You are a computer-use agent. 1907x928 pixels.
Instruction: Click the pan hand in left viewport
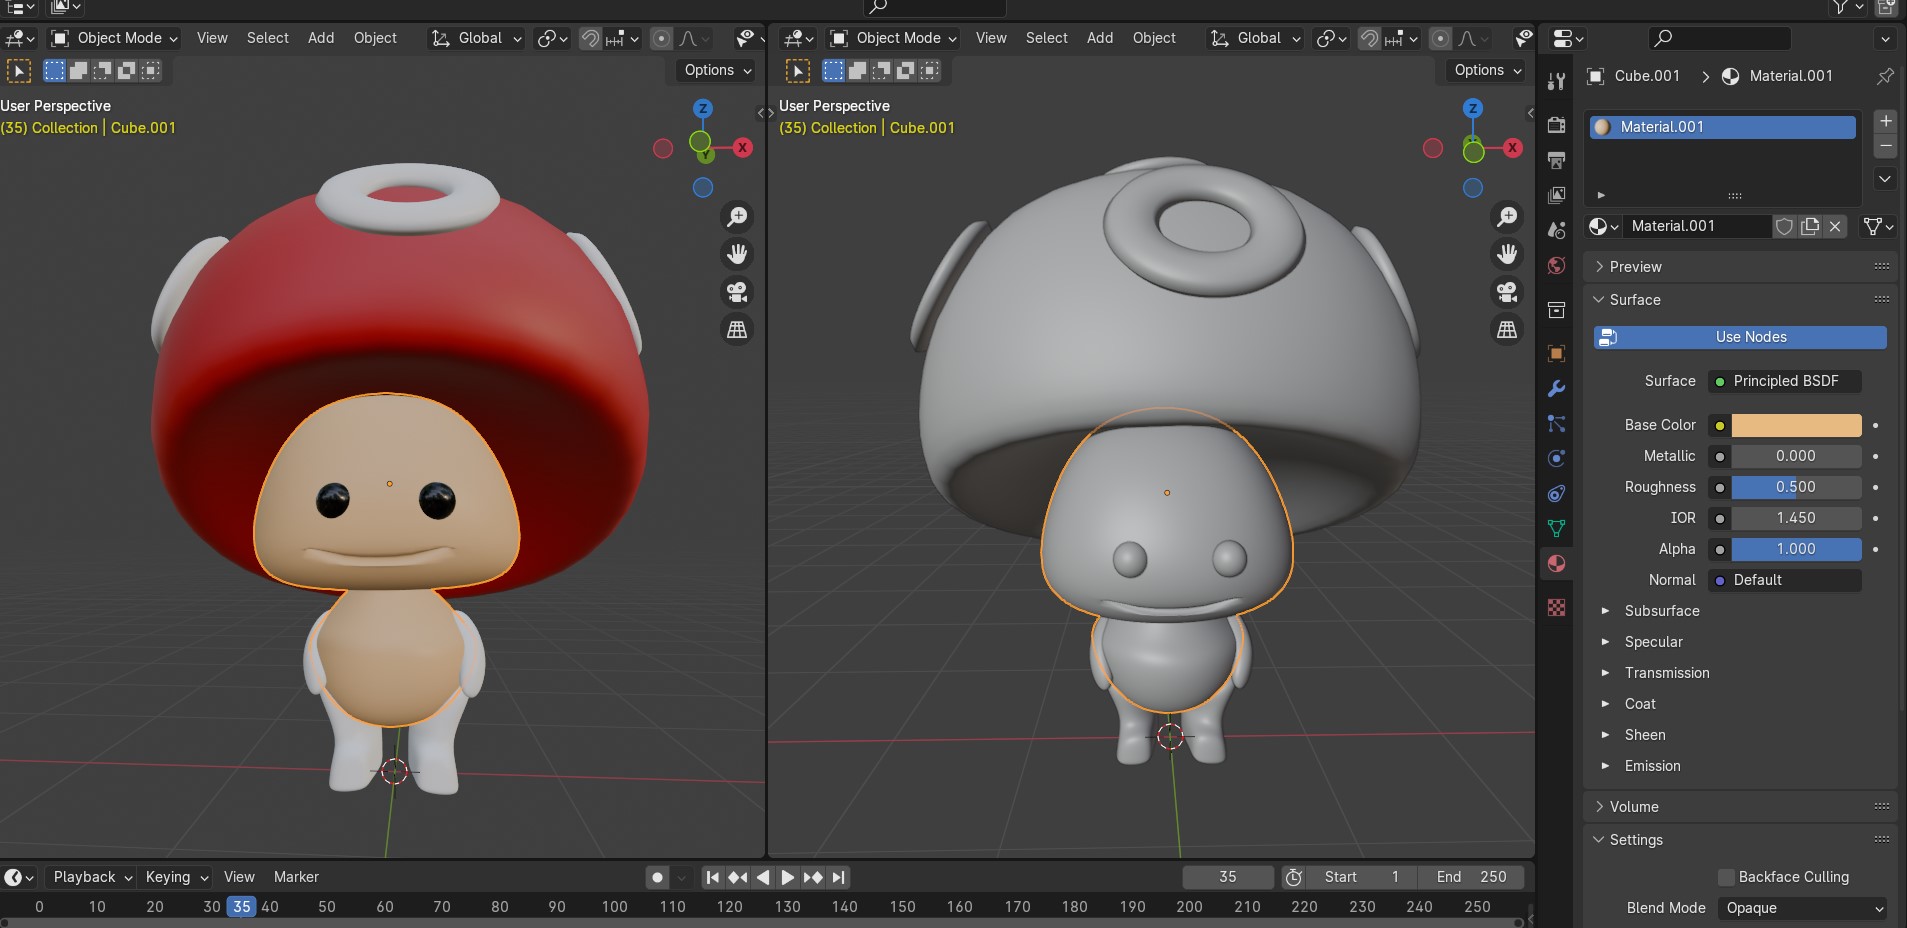[x=737, y=254]
